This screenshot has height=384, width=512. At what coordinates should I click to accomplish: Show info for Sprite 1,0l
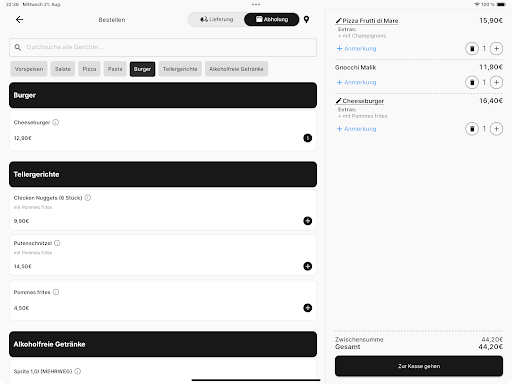pyautogui.click(x=78, y=371)
